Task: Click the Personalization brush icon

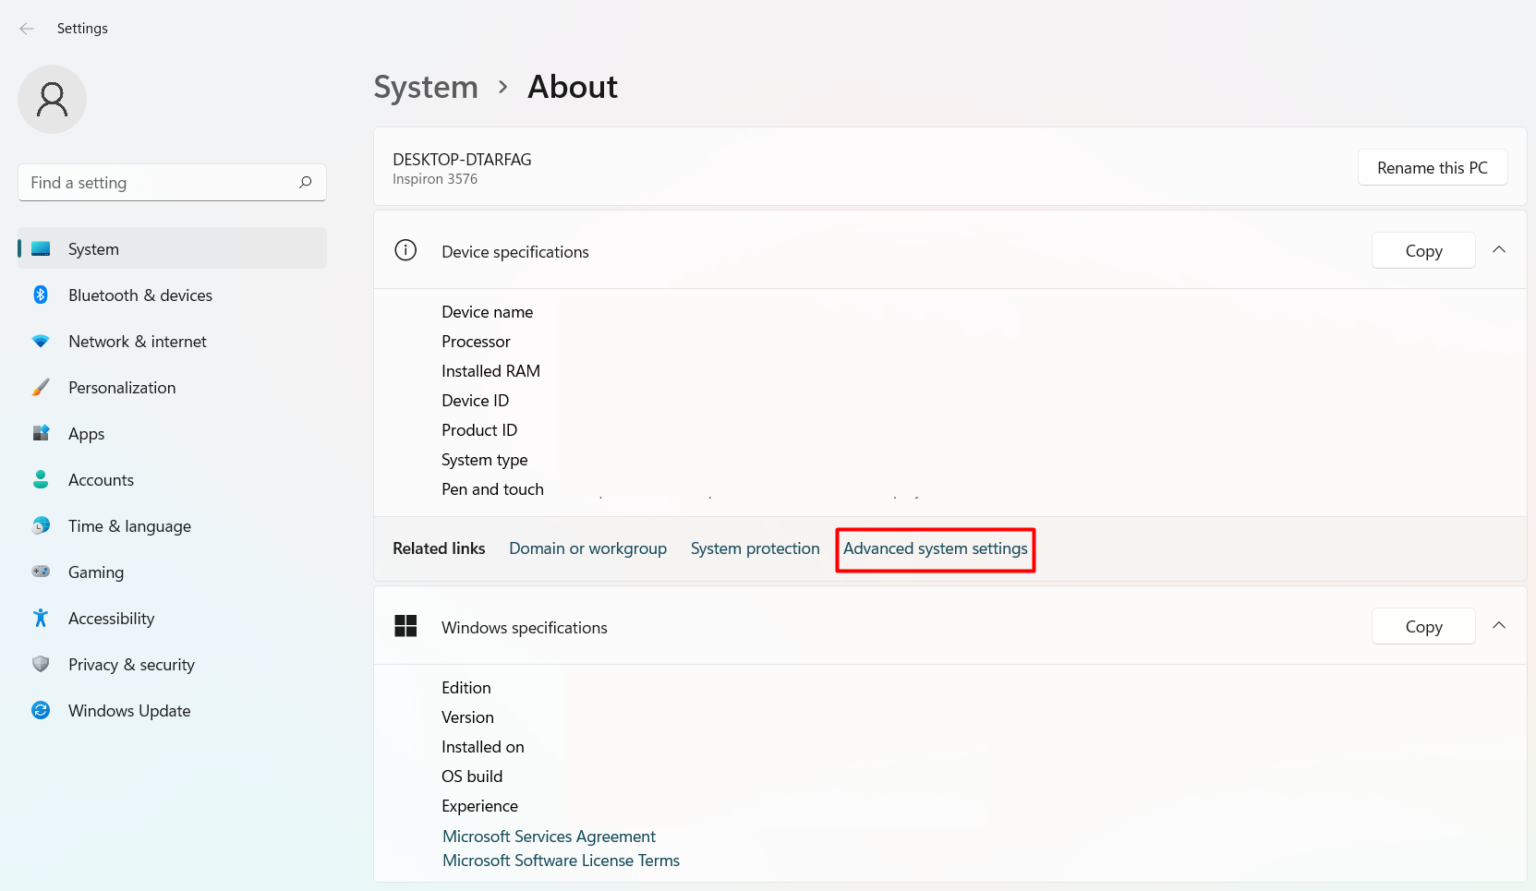Action: [40, 387]
